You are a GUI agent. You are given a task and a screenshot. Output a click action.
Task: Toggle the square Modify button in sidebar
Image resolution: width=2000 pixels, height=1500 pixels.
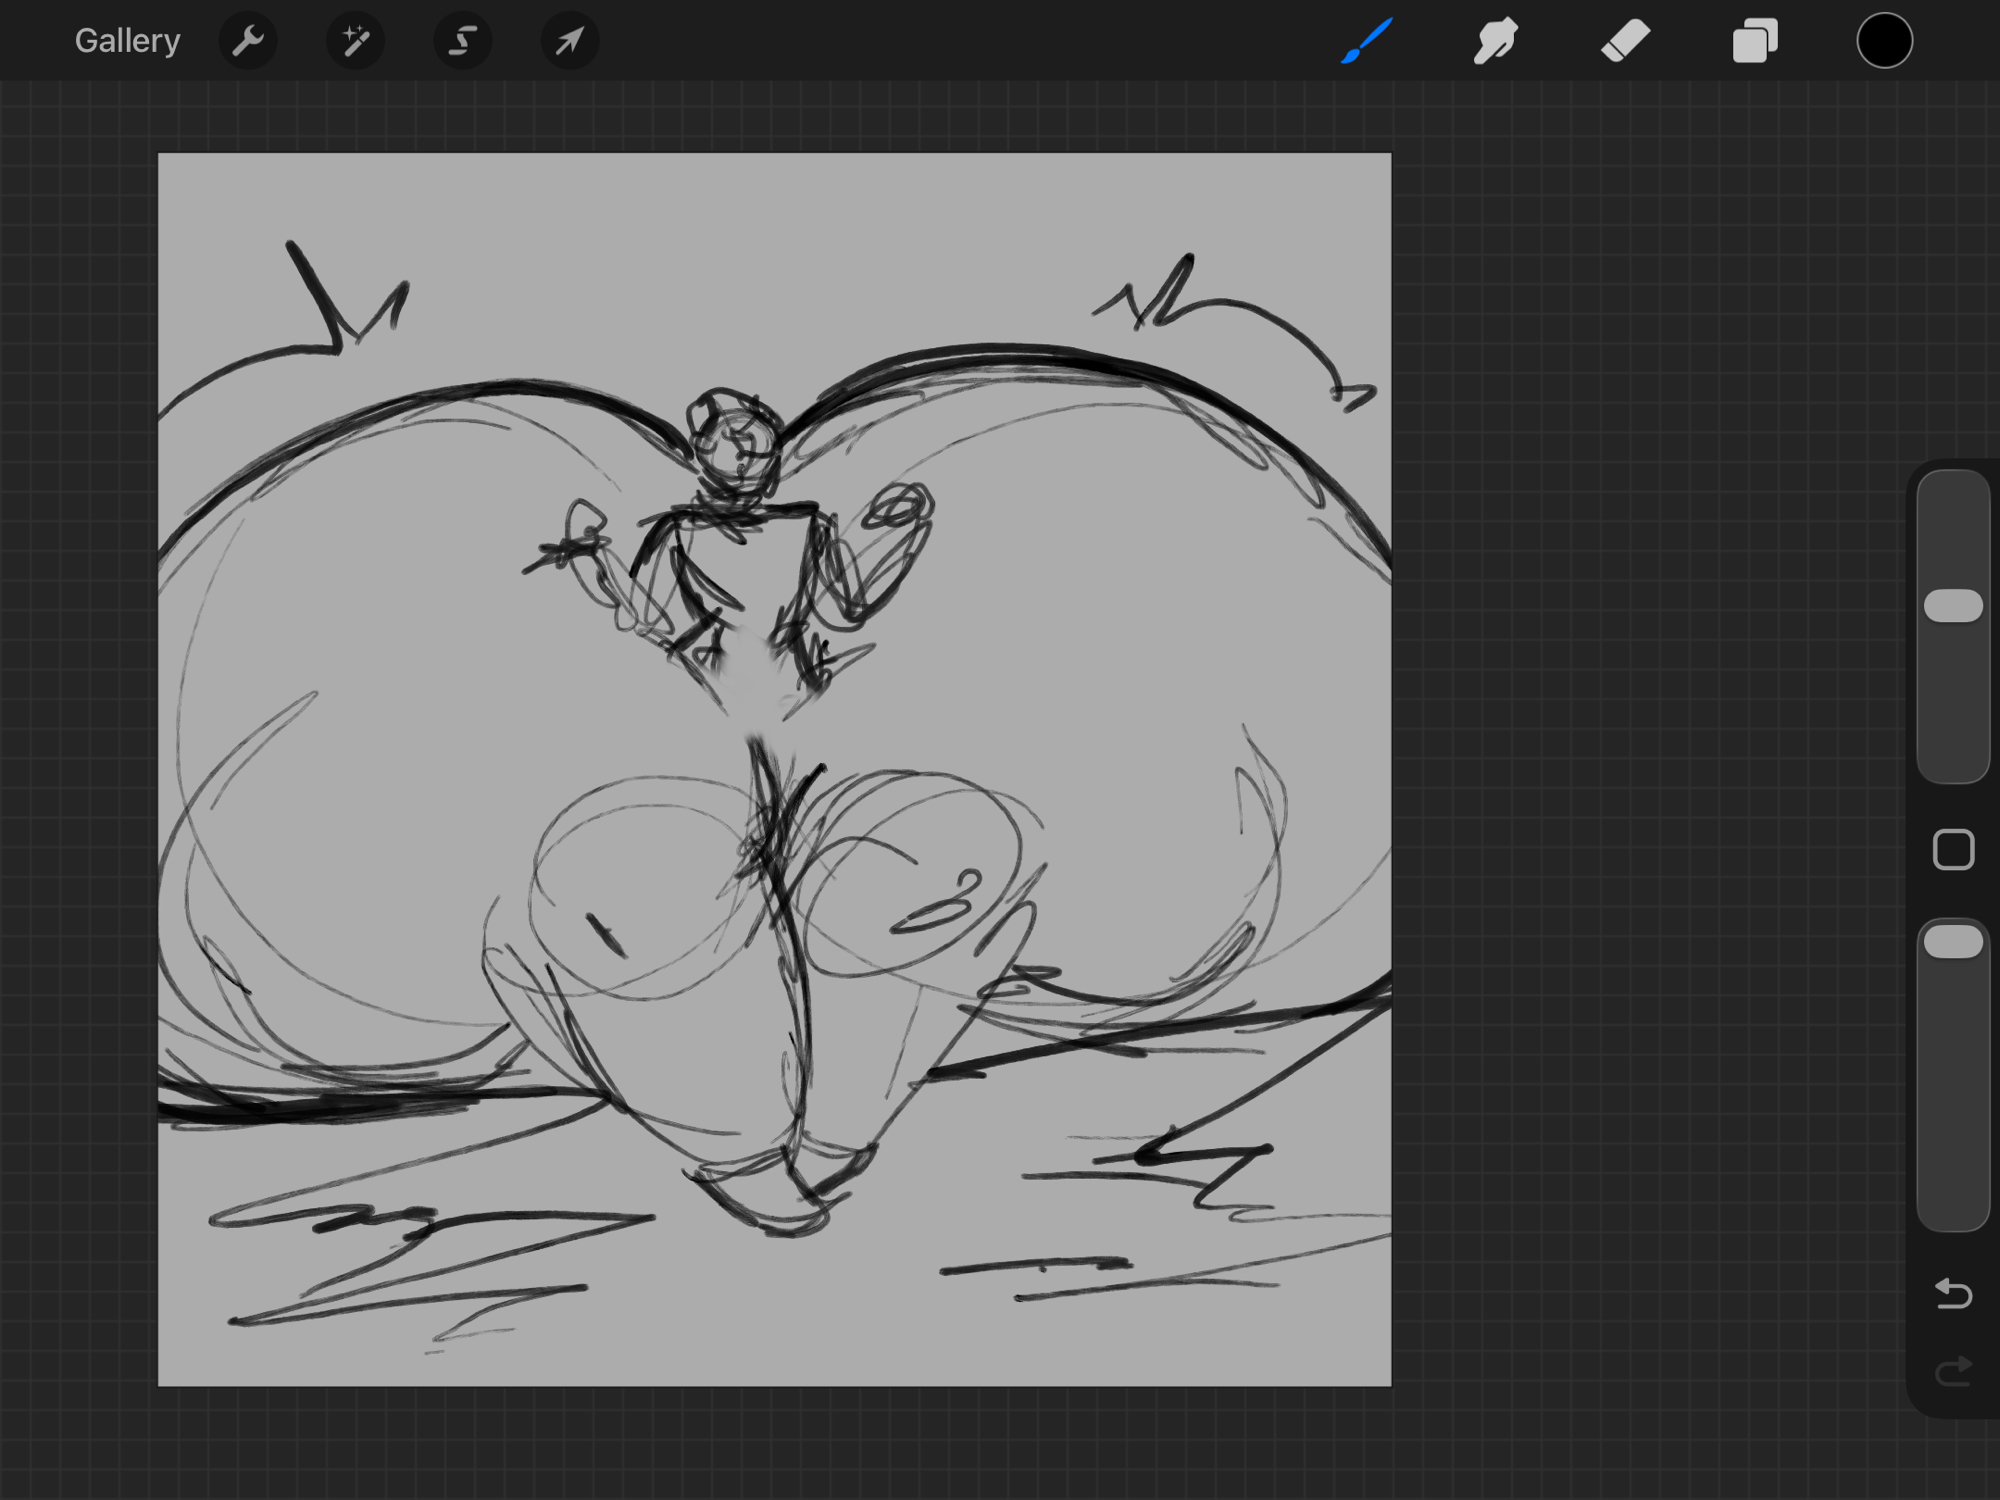pos(1953,850)
